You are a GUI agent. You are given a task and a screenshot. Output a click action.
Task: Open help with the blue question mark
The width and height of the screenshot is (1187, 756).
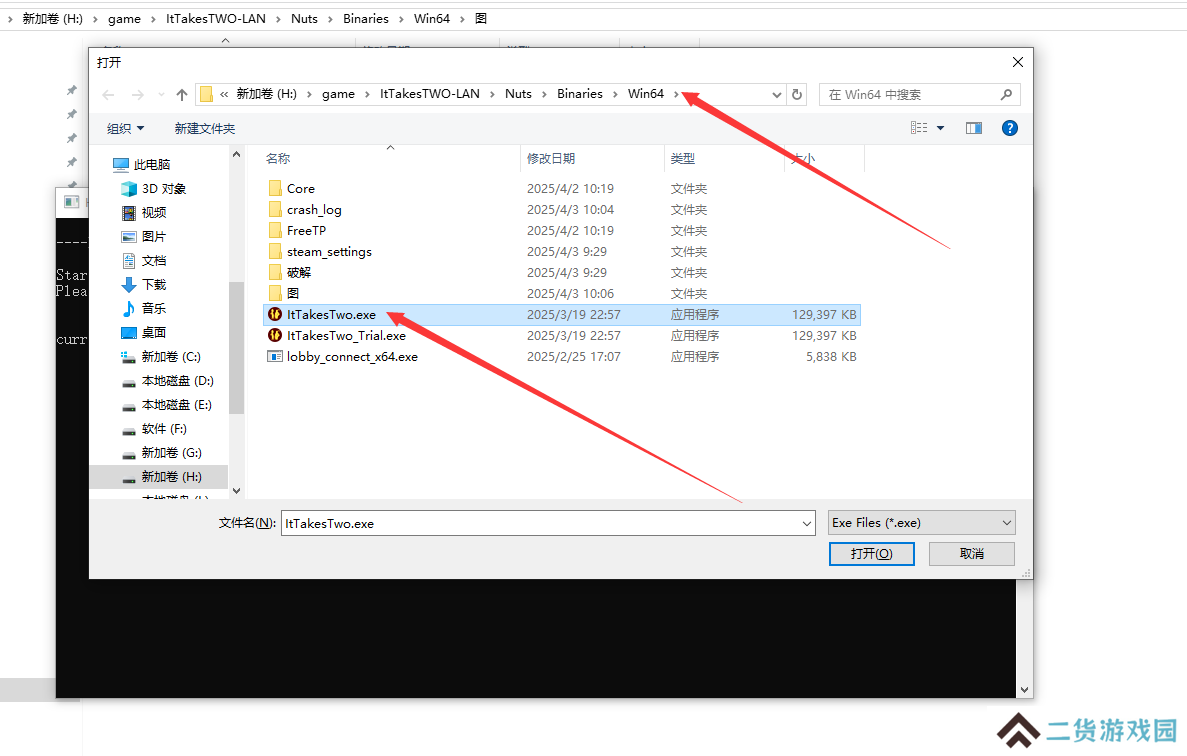[1009, 128]
